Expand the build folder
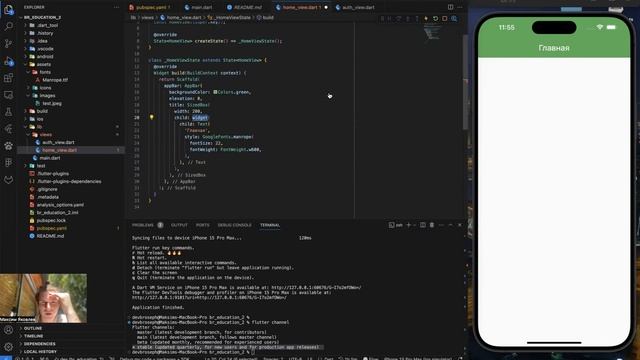Image resolution: width=640 pixels, height=360 pixels. tap(42, 111)
